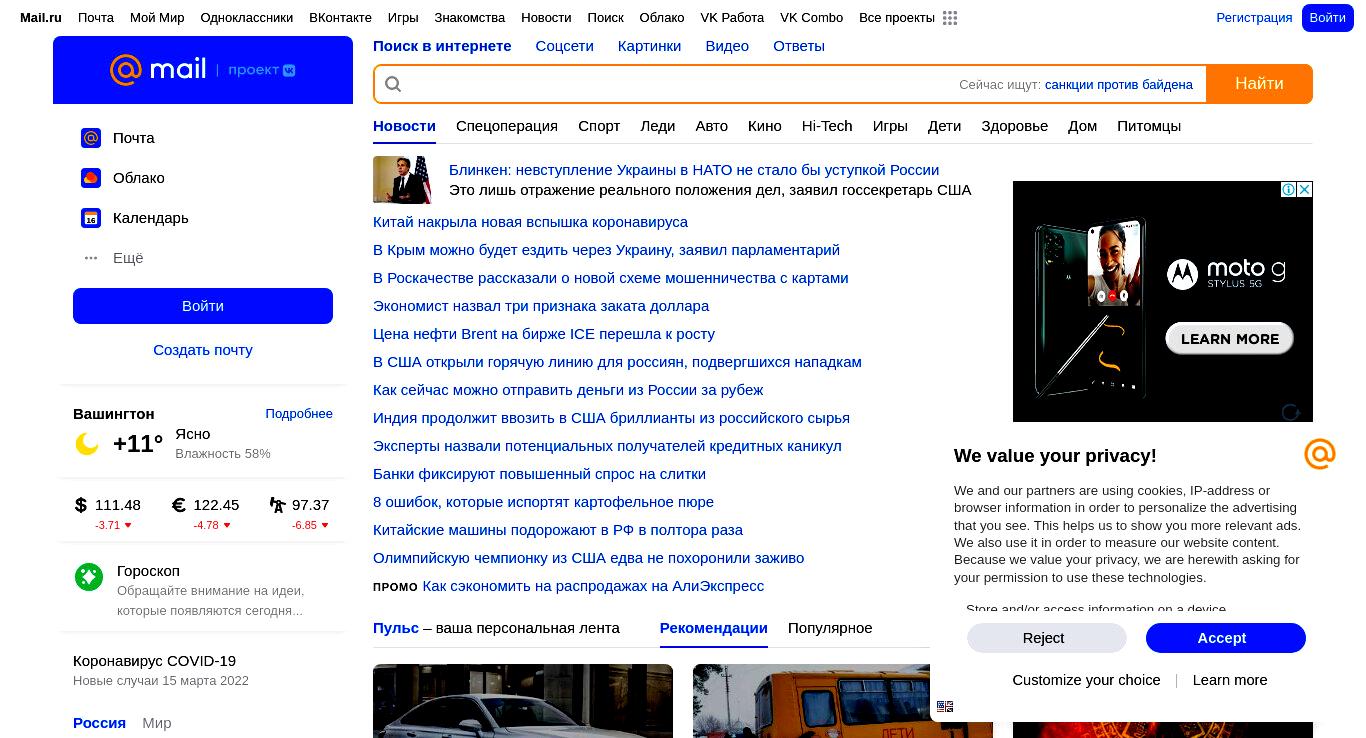1366x738 pixels.
Task: Select Мир tab in COVID block
Action: (157, 723)
